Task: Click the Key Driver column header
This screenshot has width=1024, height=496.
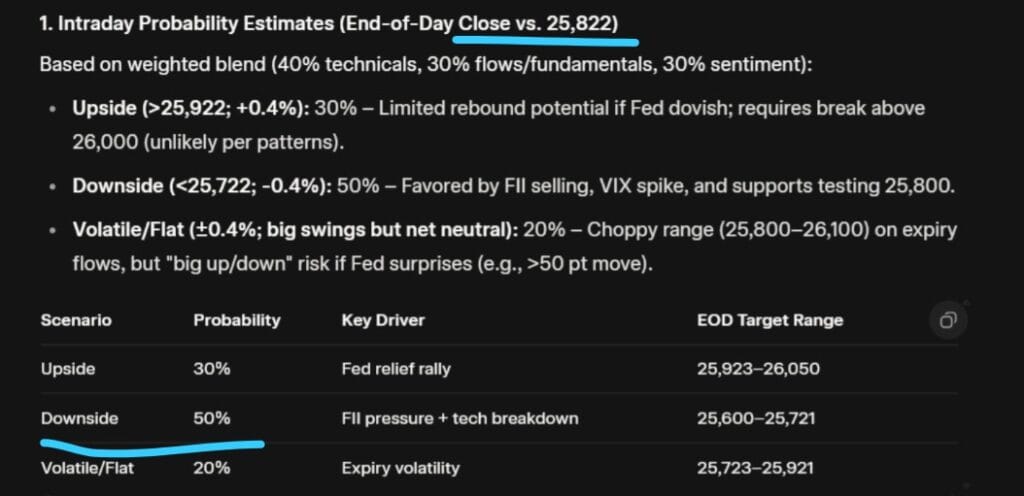Action: point(383,321)
